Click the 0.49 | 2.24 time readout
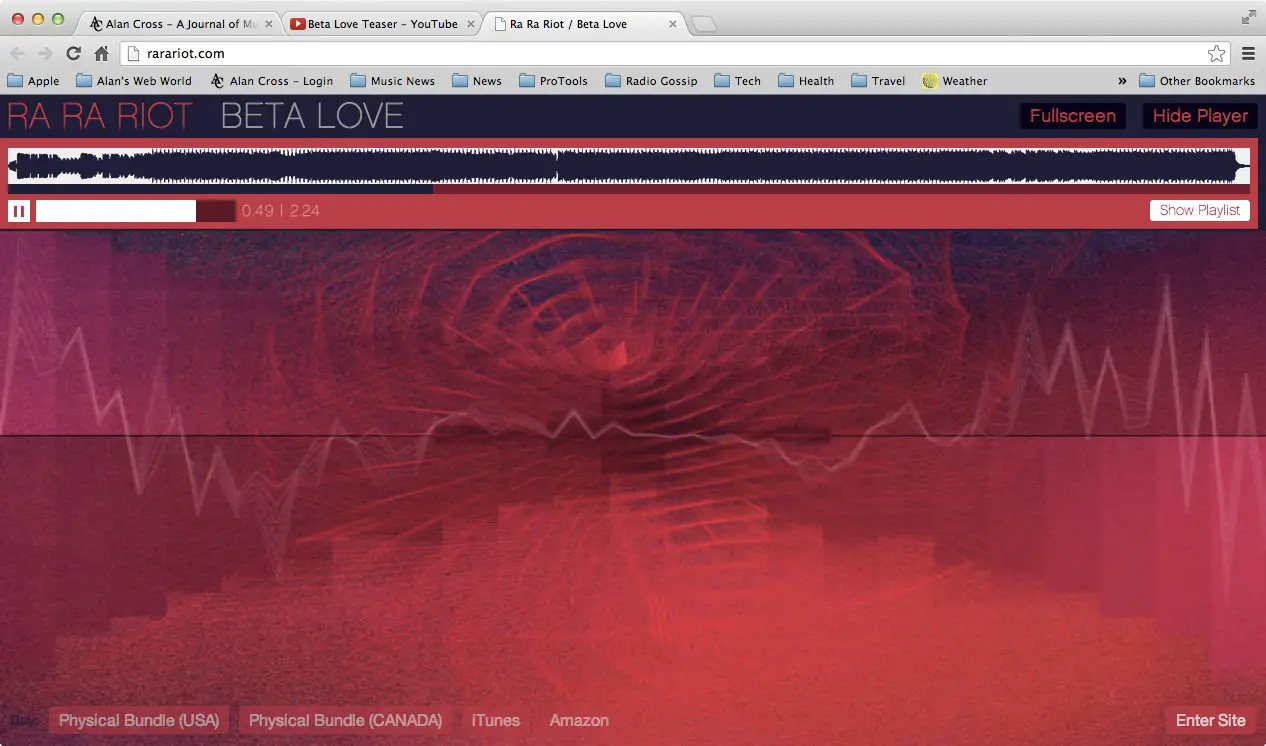 tap(281, 211)
